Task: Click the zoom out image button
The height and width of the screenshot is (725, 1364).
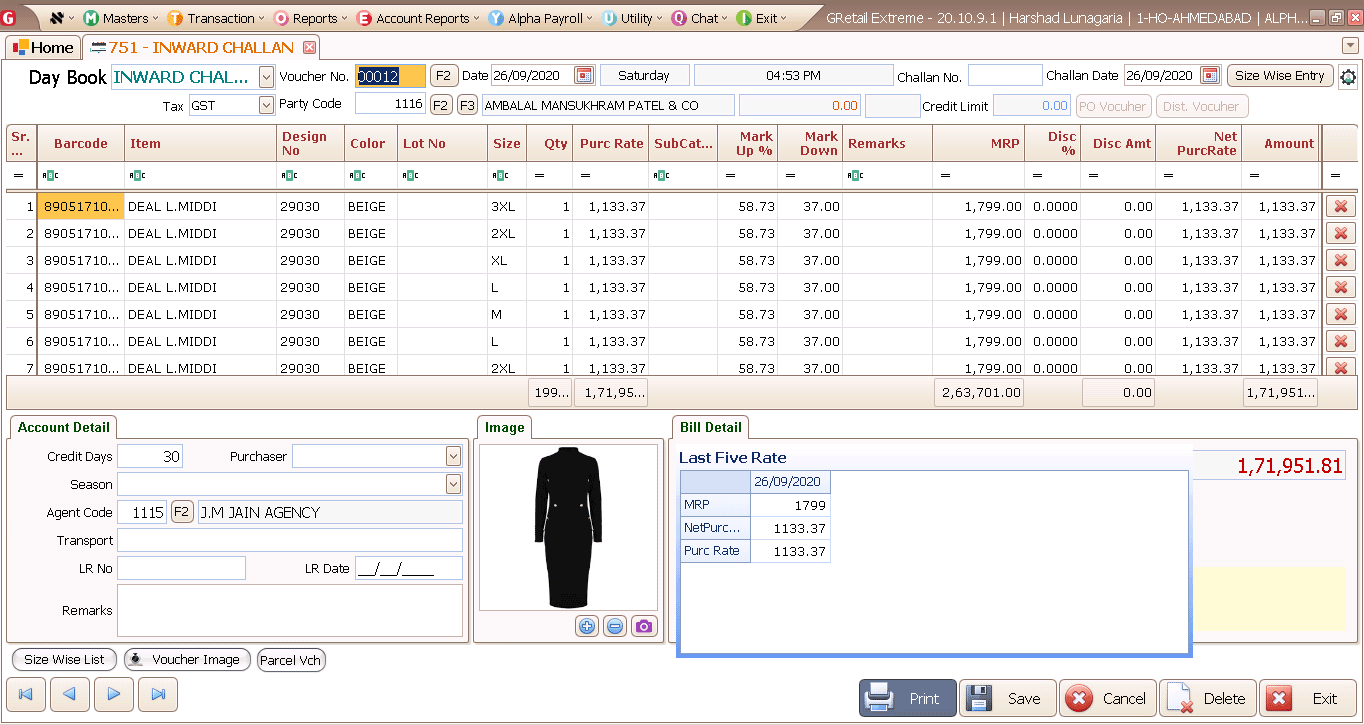Action: coord(615,626)
